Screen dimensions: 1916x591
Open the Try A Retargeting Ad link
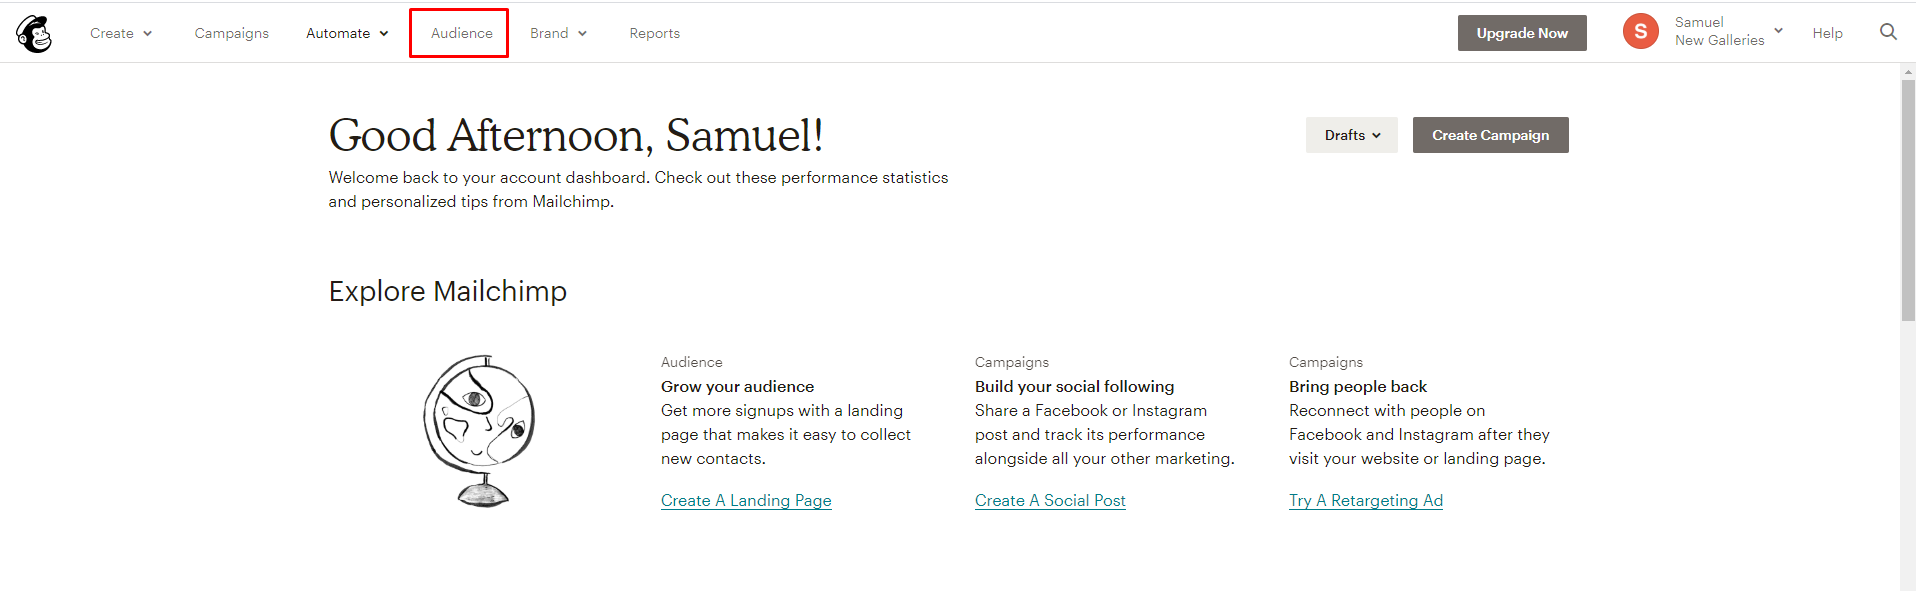[1365, 500]
